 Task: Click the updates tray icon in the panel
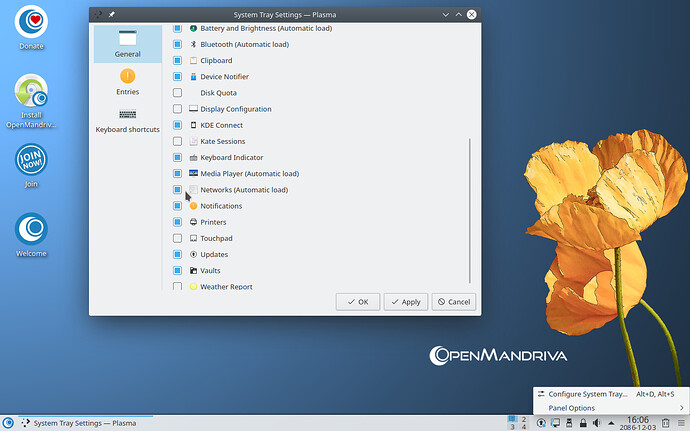point(541,423)
